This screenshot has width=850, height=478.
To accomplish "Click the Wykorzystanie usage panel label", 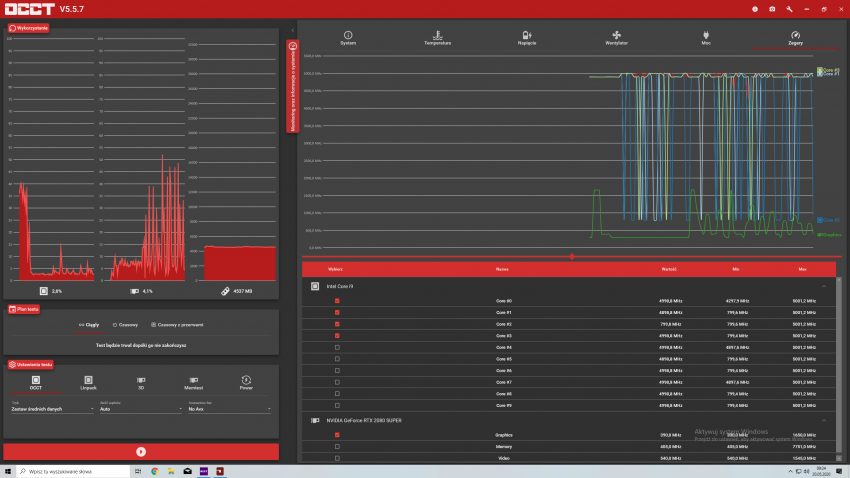I will [x=28, y=28].
